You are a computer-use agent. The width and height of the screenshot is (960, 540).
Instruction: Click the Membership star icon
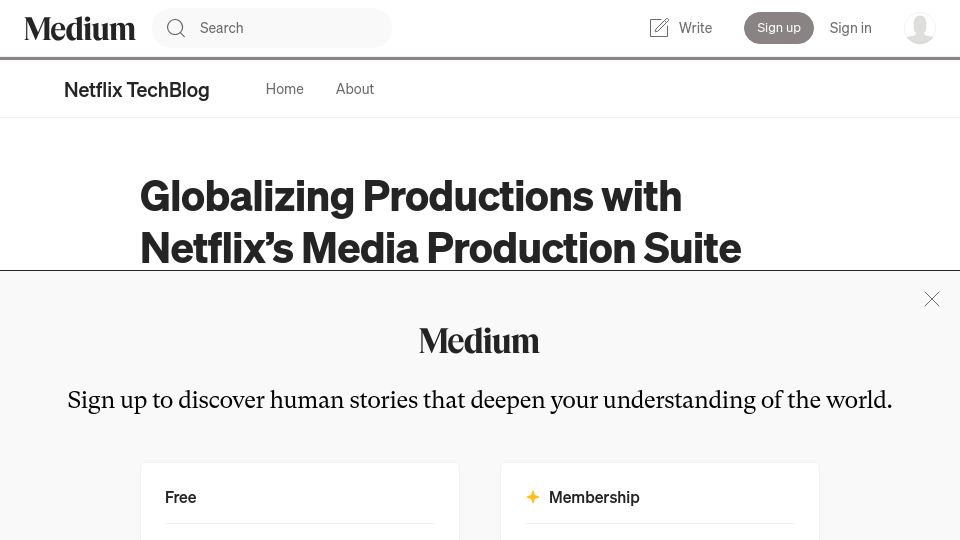pos(533,497)
